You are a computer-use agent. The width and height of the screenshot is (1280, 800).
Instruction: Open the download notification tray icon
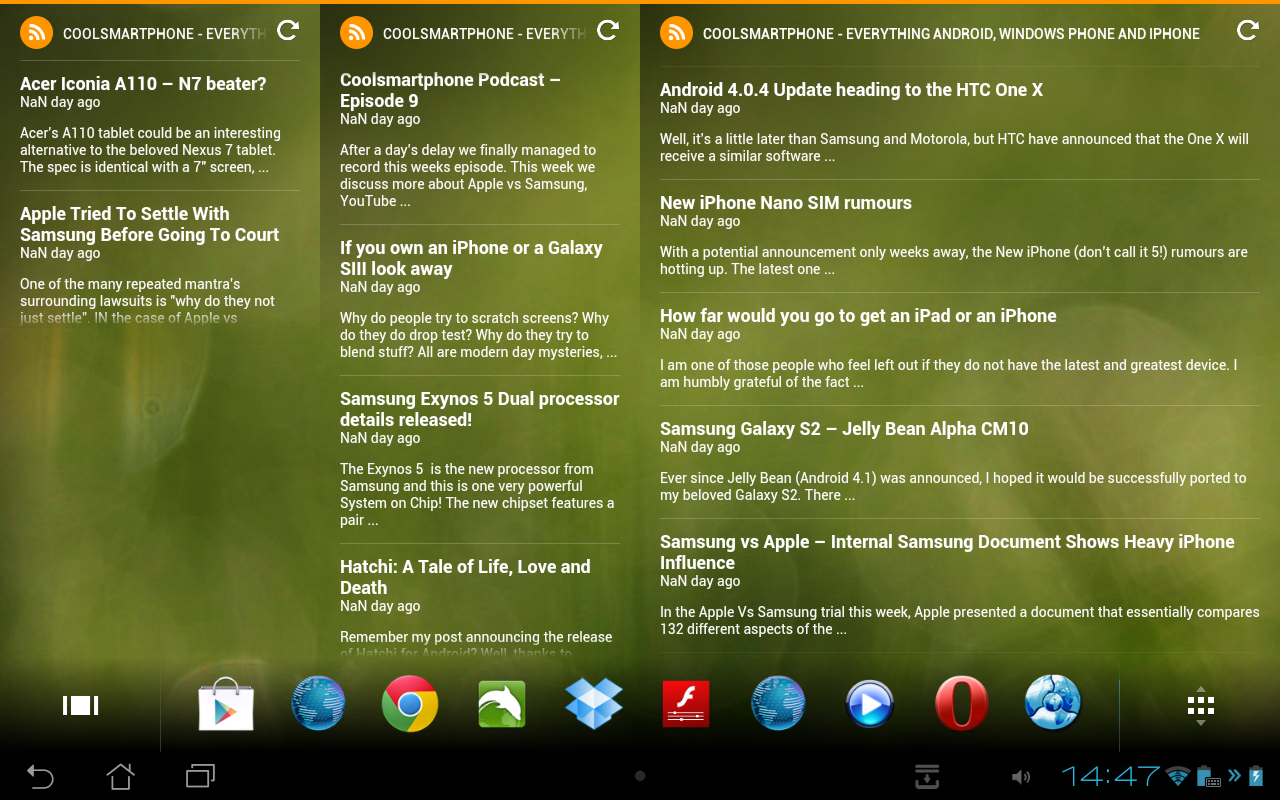pyautogui.click(x=927, y=776)
